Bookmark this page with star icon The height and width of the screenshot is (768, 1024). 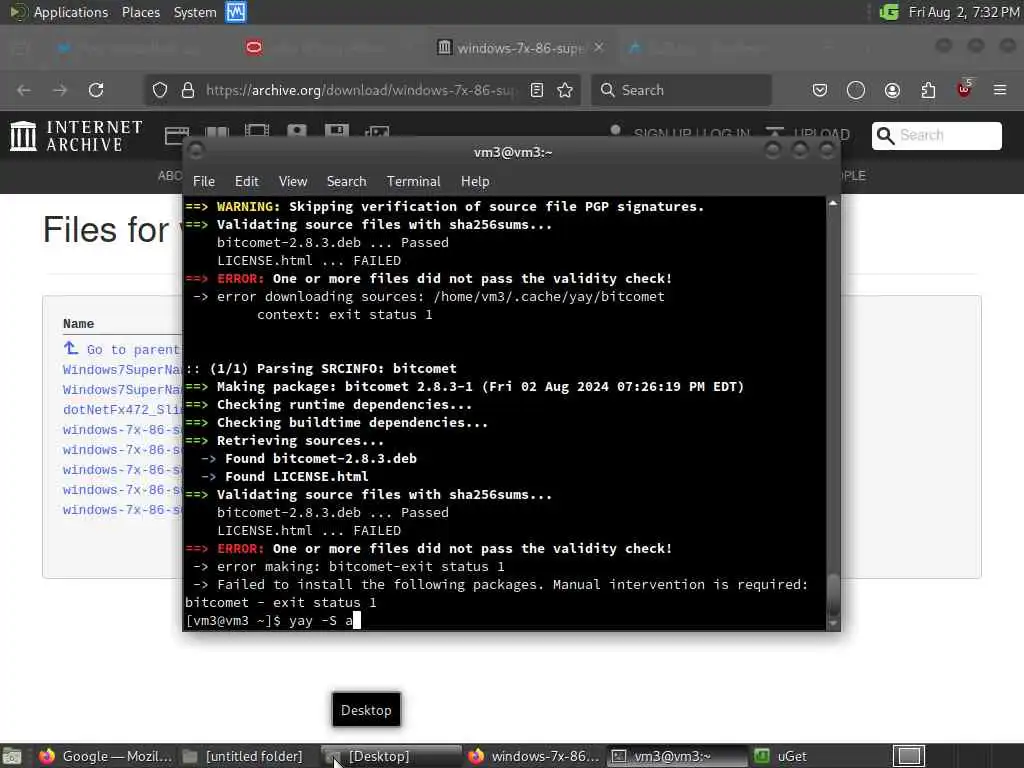pos(566,90)
